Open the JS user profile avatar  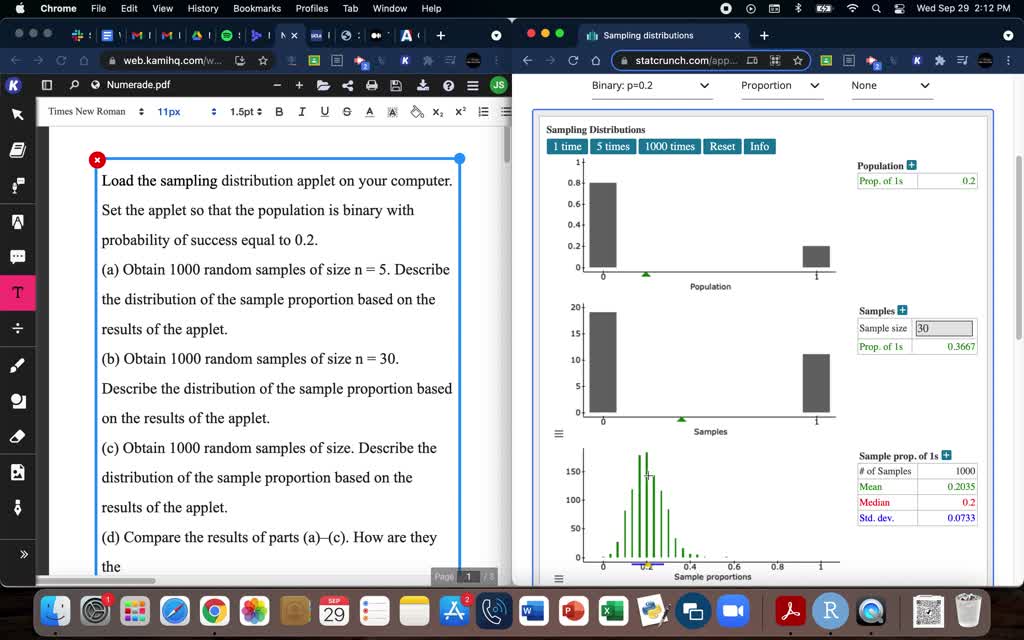pos(498,85)
